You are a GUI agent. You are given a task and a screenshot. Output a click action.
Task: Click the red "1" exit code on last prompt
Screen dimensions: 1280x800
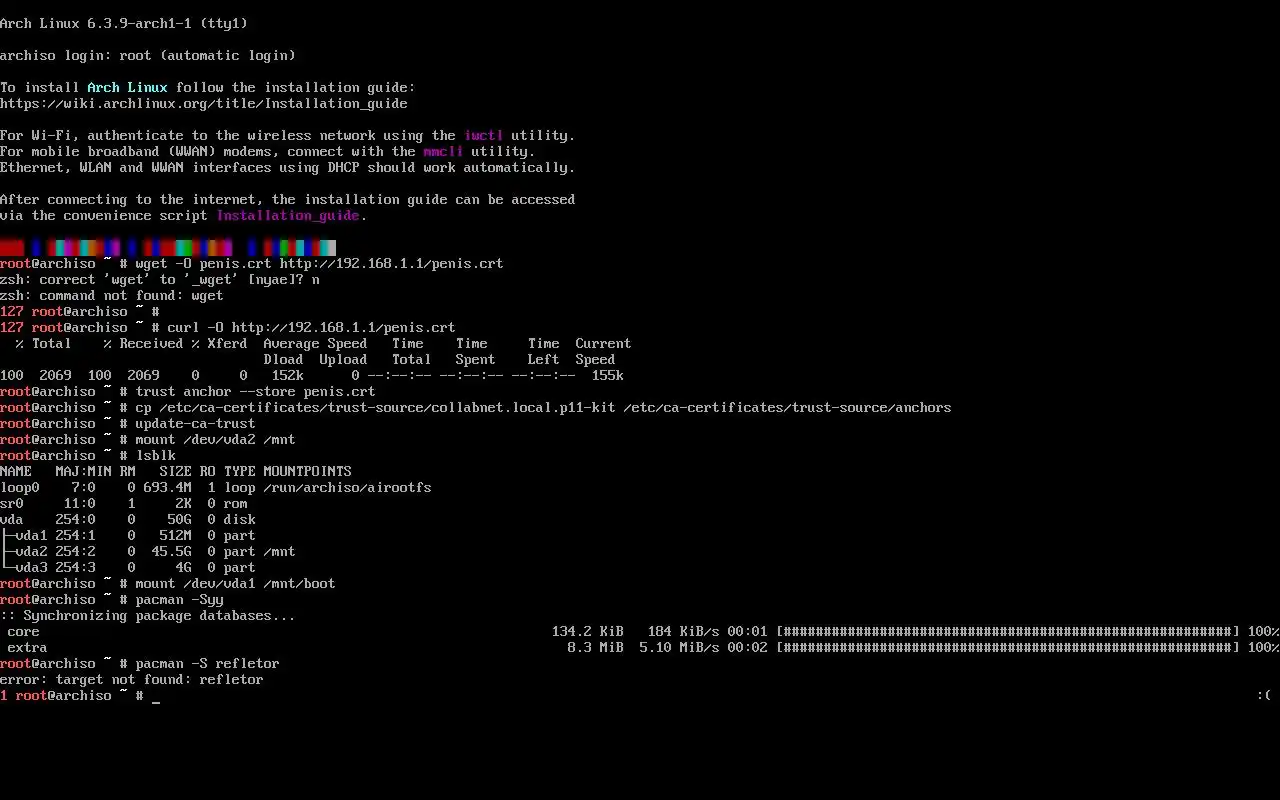click(4, 695)
